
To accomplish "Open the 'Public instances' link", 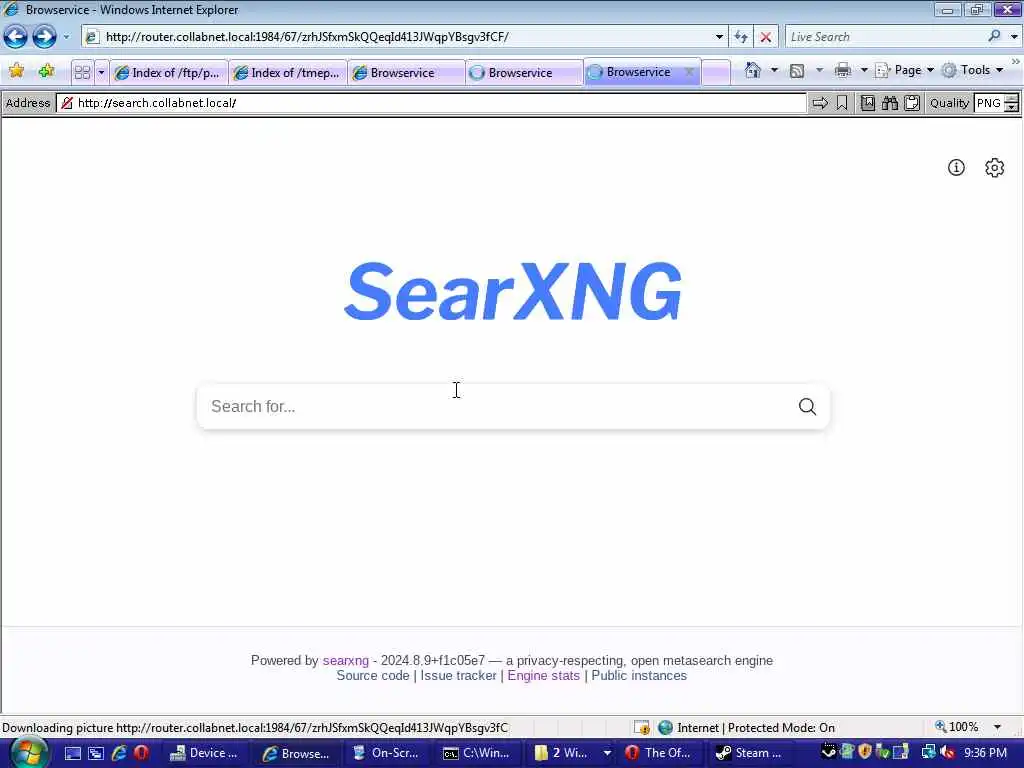I will tap(639, 676).
